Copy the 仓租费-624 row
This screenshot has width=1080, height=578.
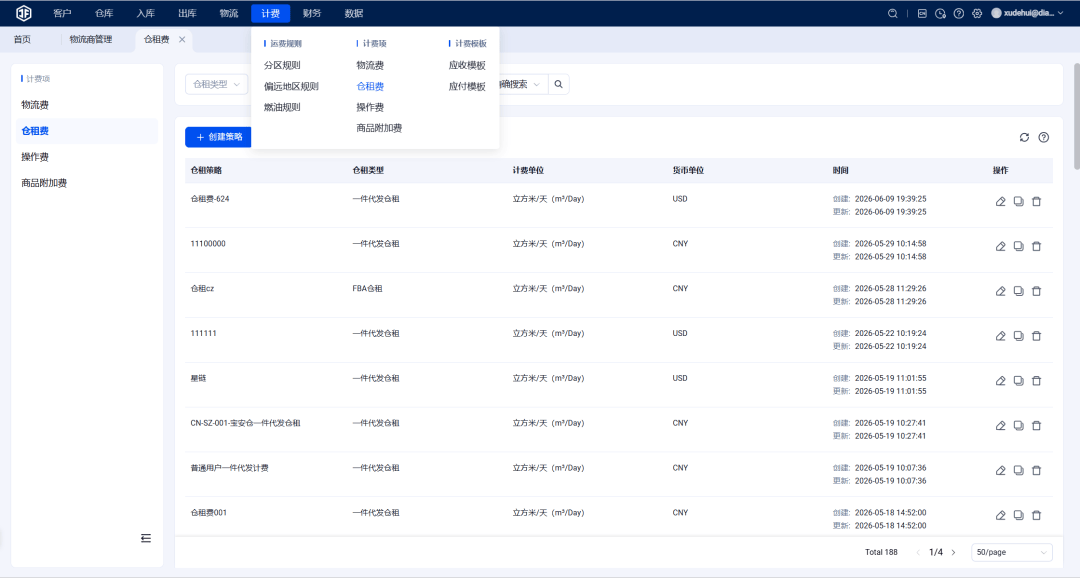[x=1018, y=201]
